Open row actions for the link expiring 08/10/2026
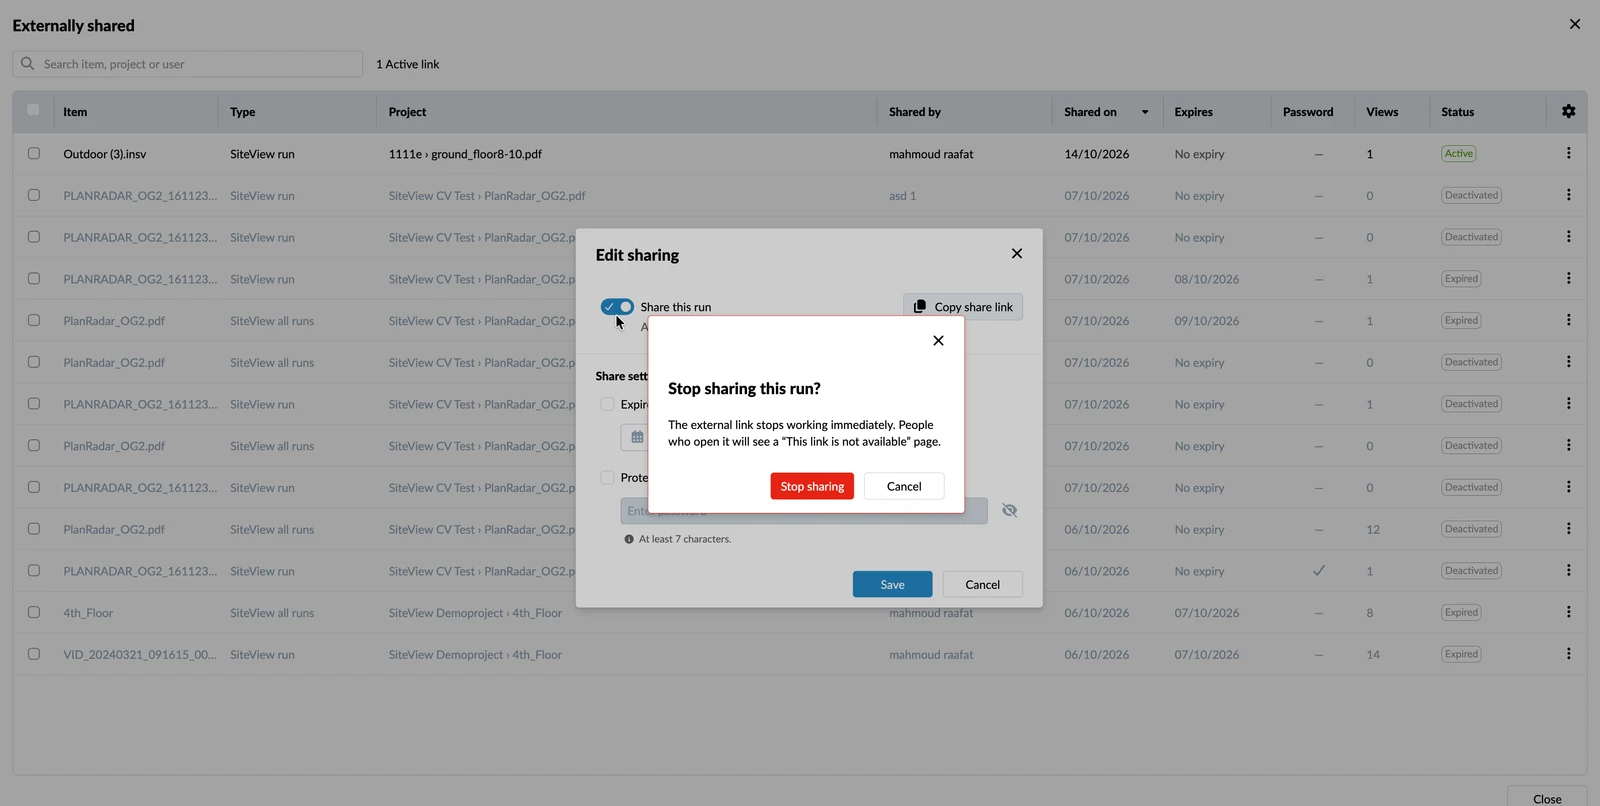Screen dimensions: 1600x806 point(1568,279)
